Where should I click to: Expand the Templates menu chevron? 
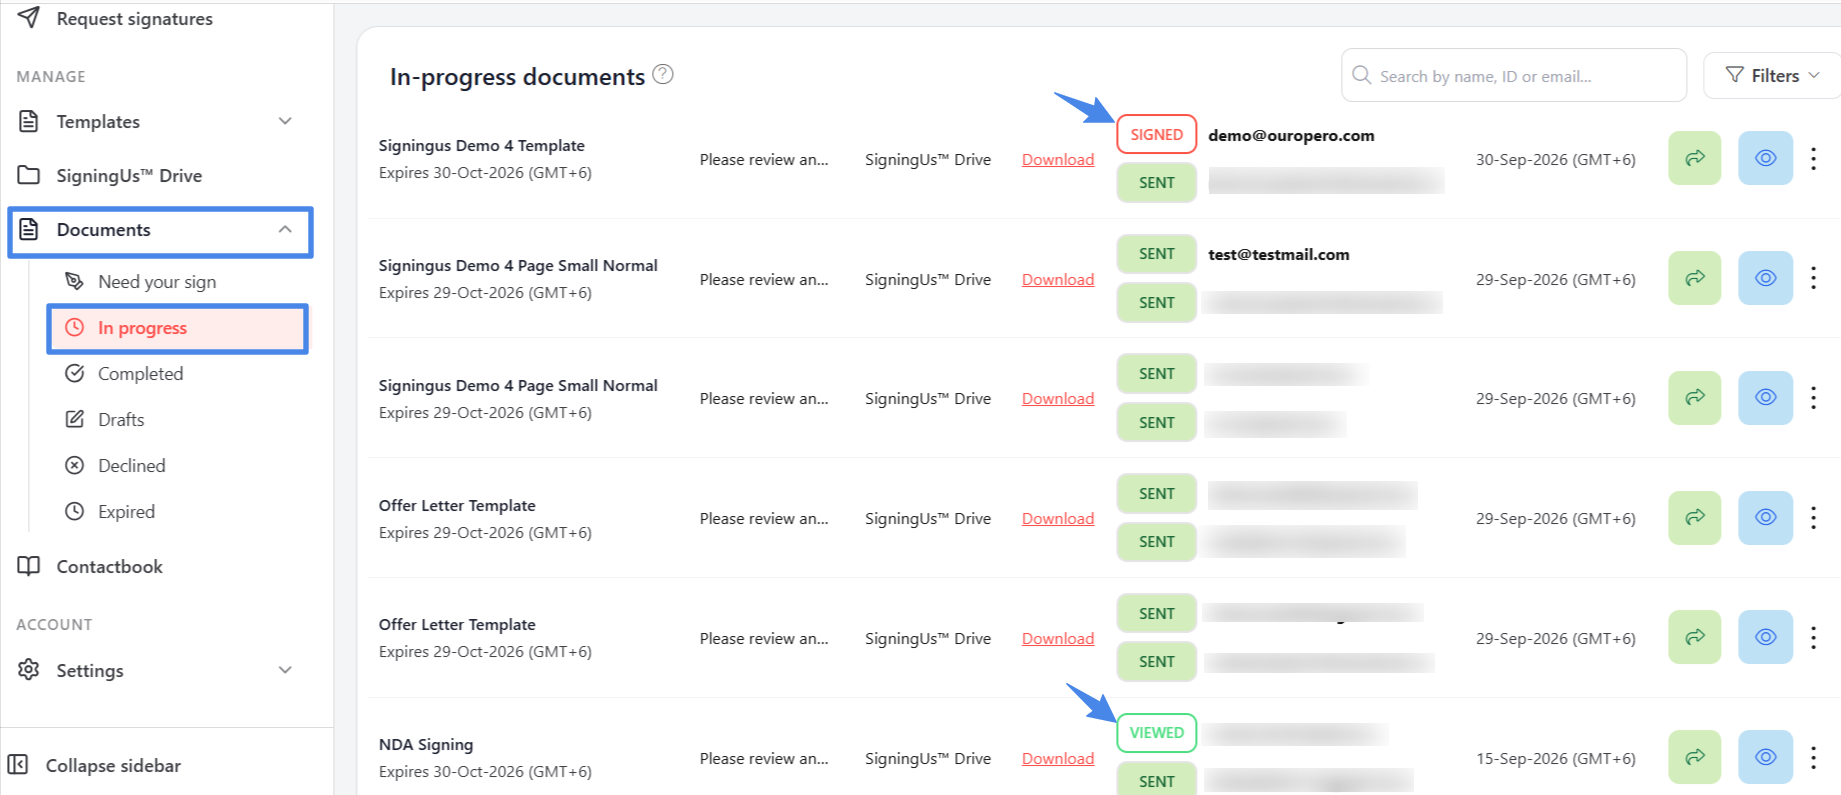point(285,121)
